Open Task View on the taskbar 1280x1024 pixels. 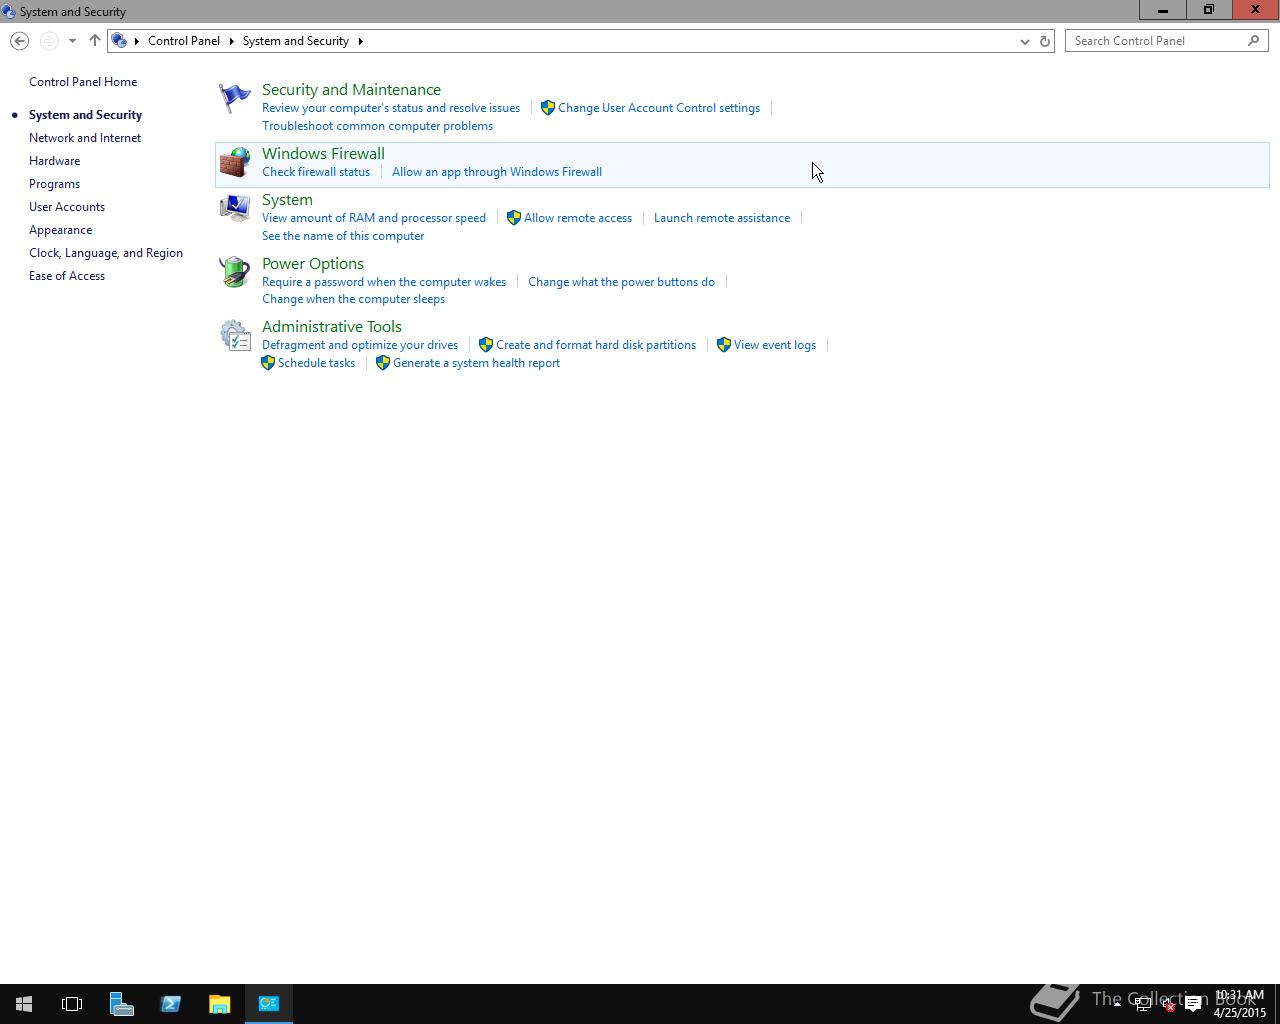coord(72,1004)
